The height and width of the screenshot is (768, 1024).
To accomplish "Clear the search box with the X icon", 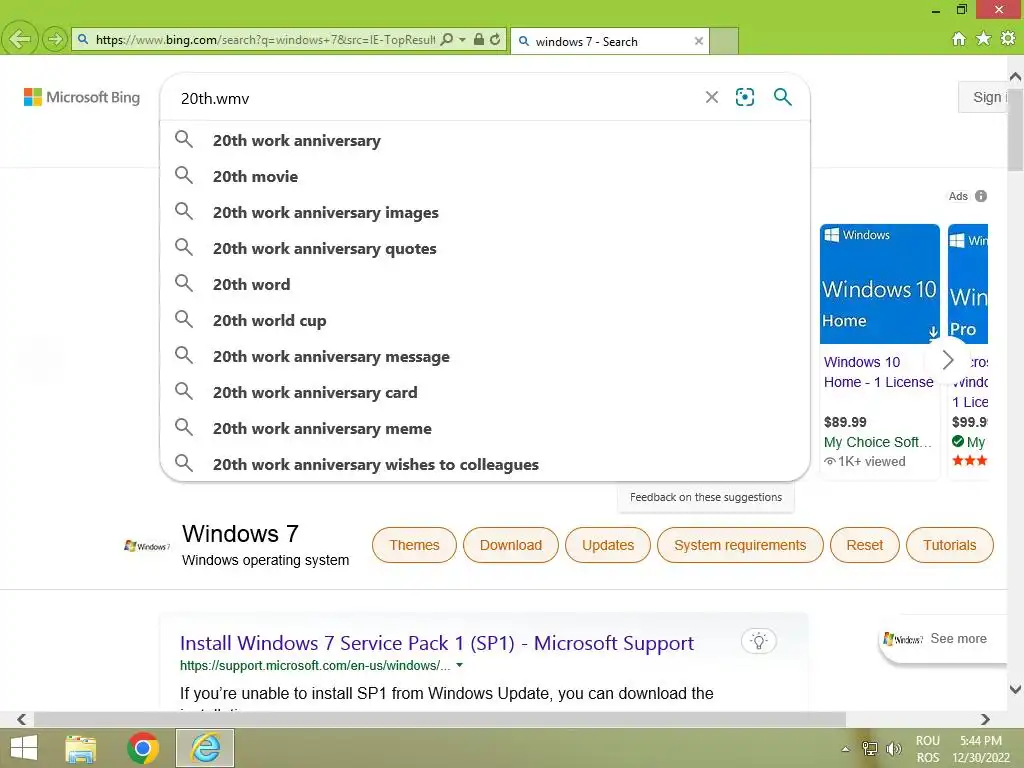I will coord(712,97).
